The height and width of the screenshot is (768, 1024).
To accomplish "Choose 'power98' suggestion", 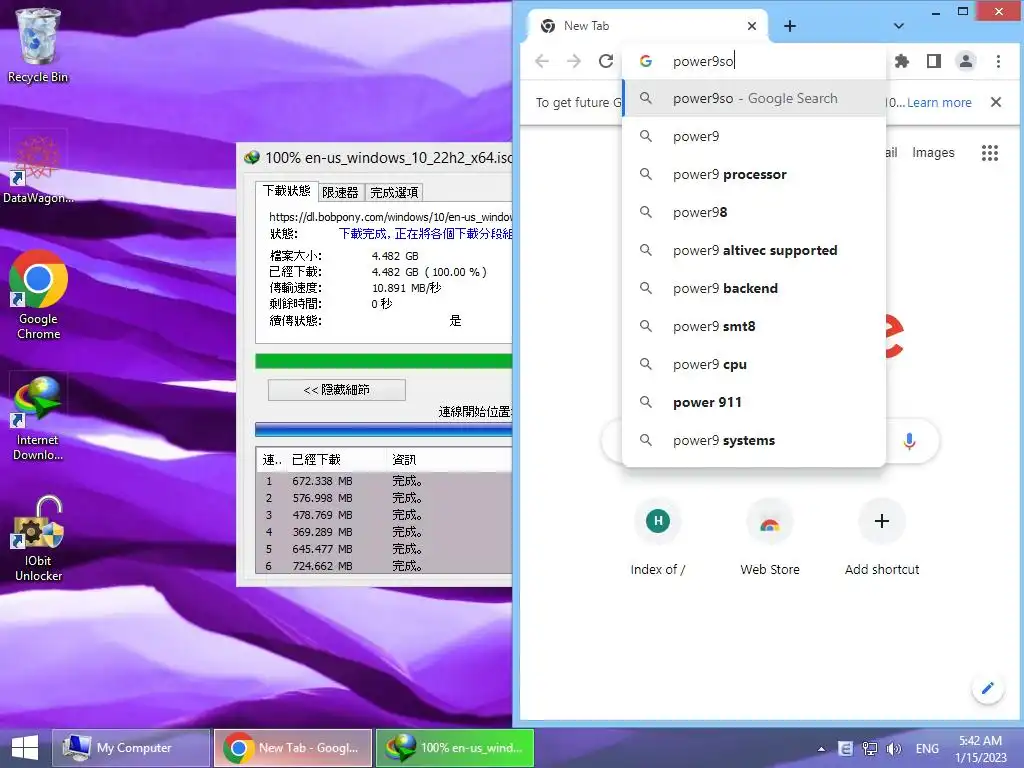I will pos(754,212).
